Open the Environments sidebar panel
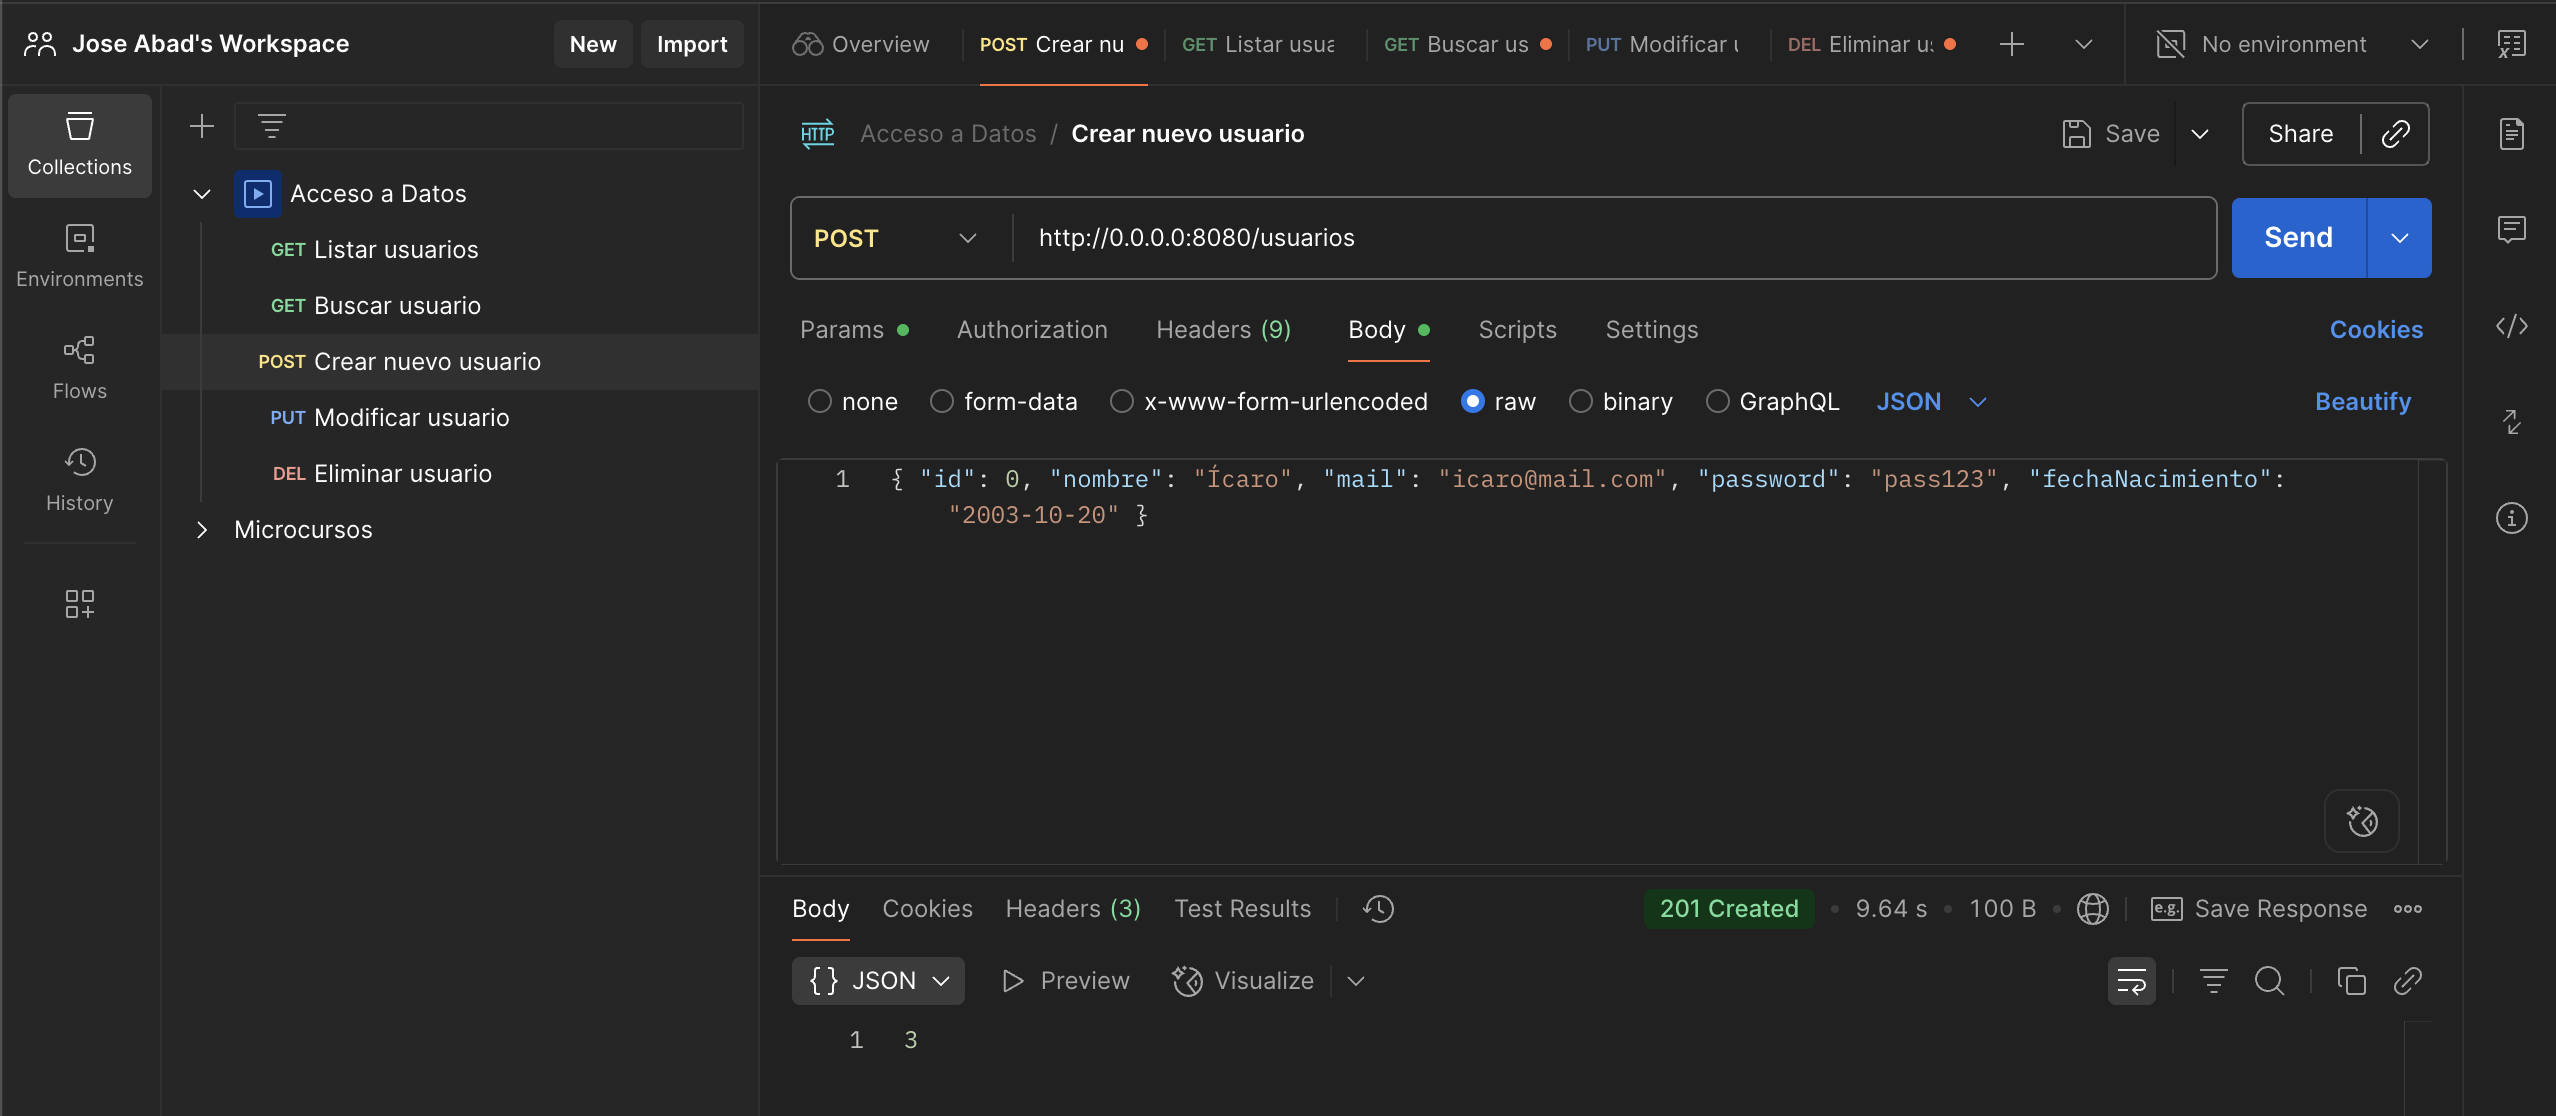The height and width of the screenshot is (1116, 2556). pos(79,257)
